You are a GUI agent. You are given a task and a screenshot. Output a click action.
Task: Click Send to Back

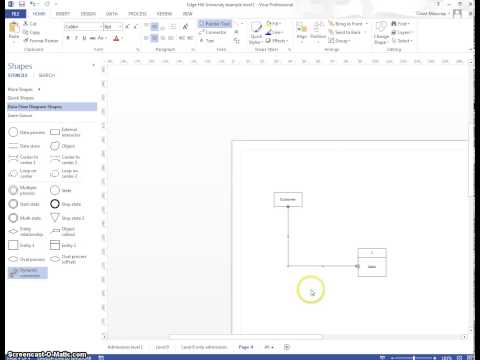(x=347, y=32)
